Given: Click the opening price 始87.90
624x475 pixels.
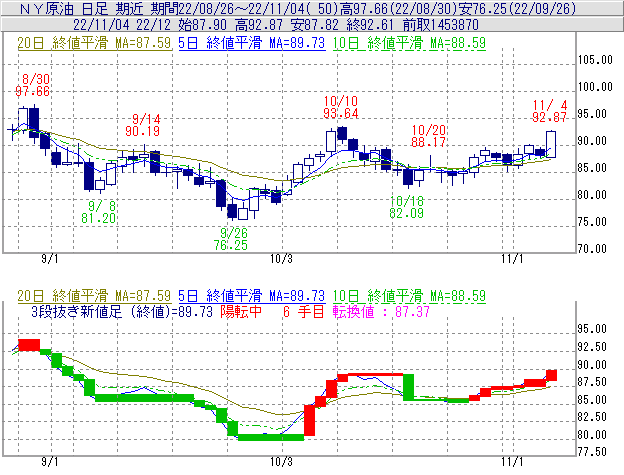Looking at the screenshot, I should [x=203, y=25].
